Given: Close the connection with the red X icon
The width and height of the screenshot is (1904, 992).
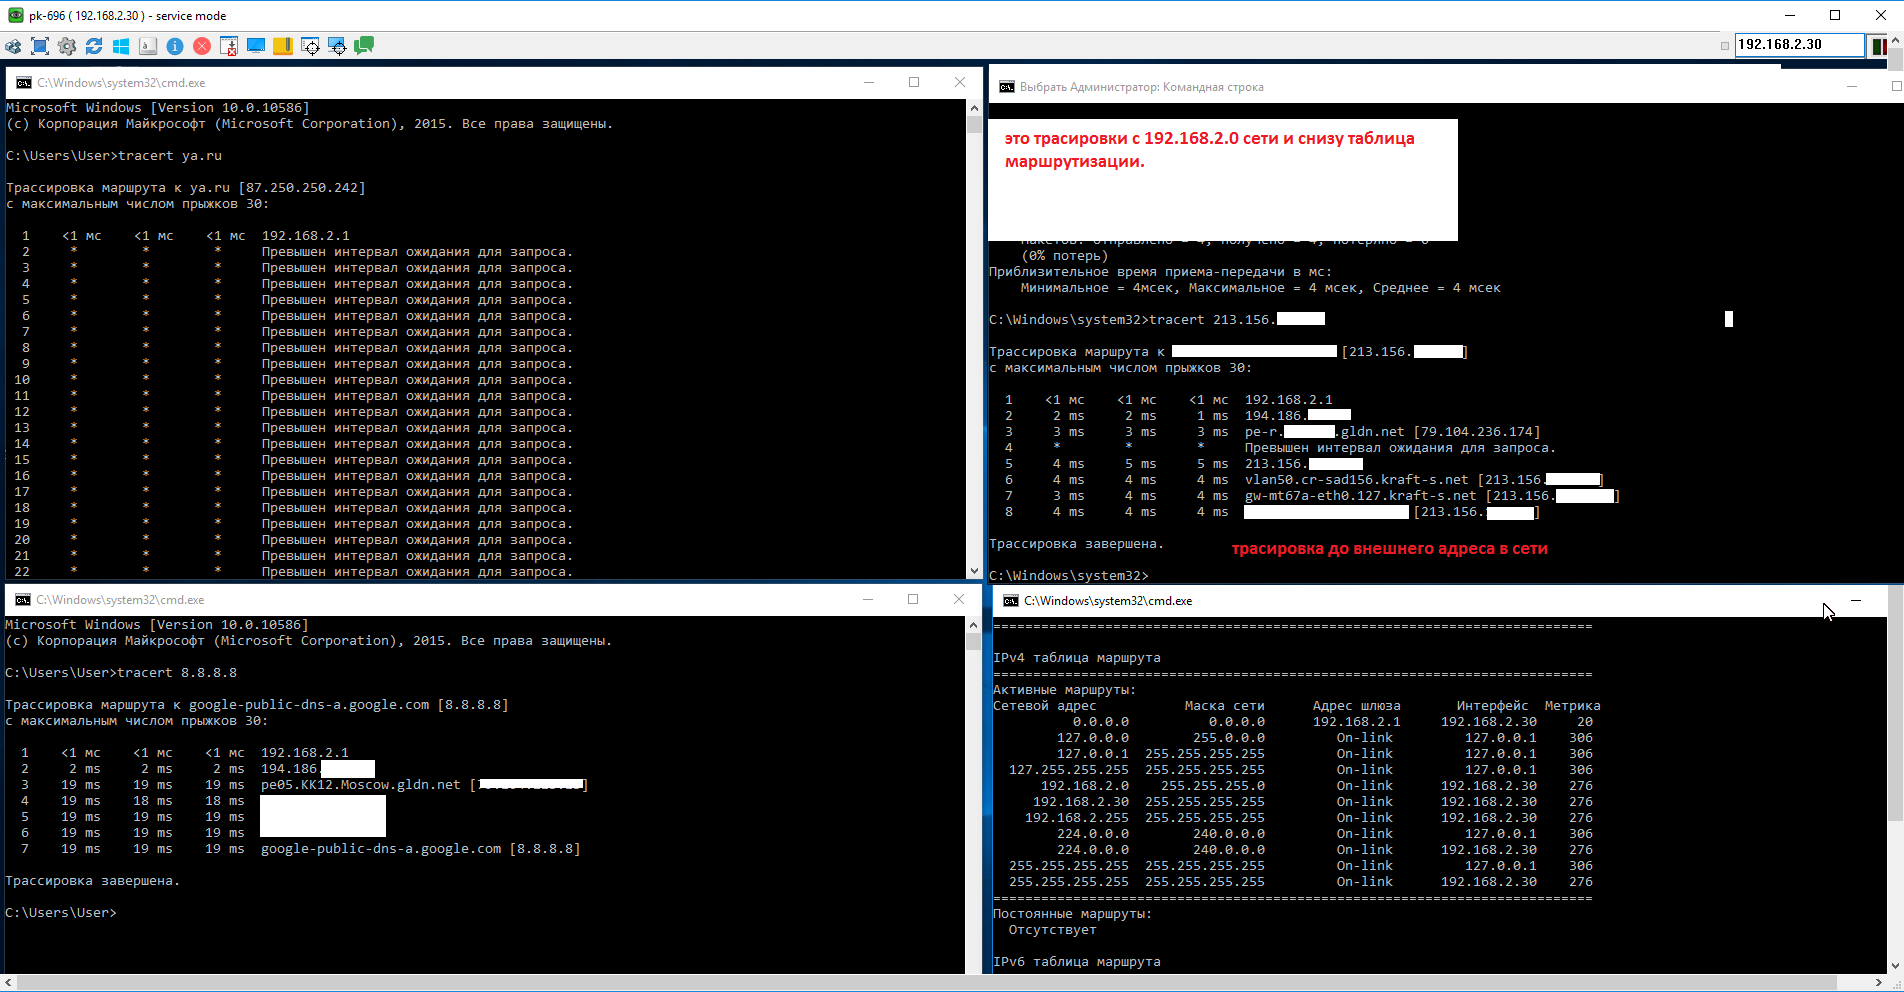Looking at the screenshot, I should (202, 46).
